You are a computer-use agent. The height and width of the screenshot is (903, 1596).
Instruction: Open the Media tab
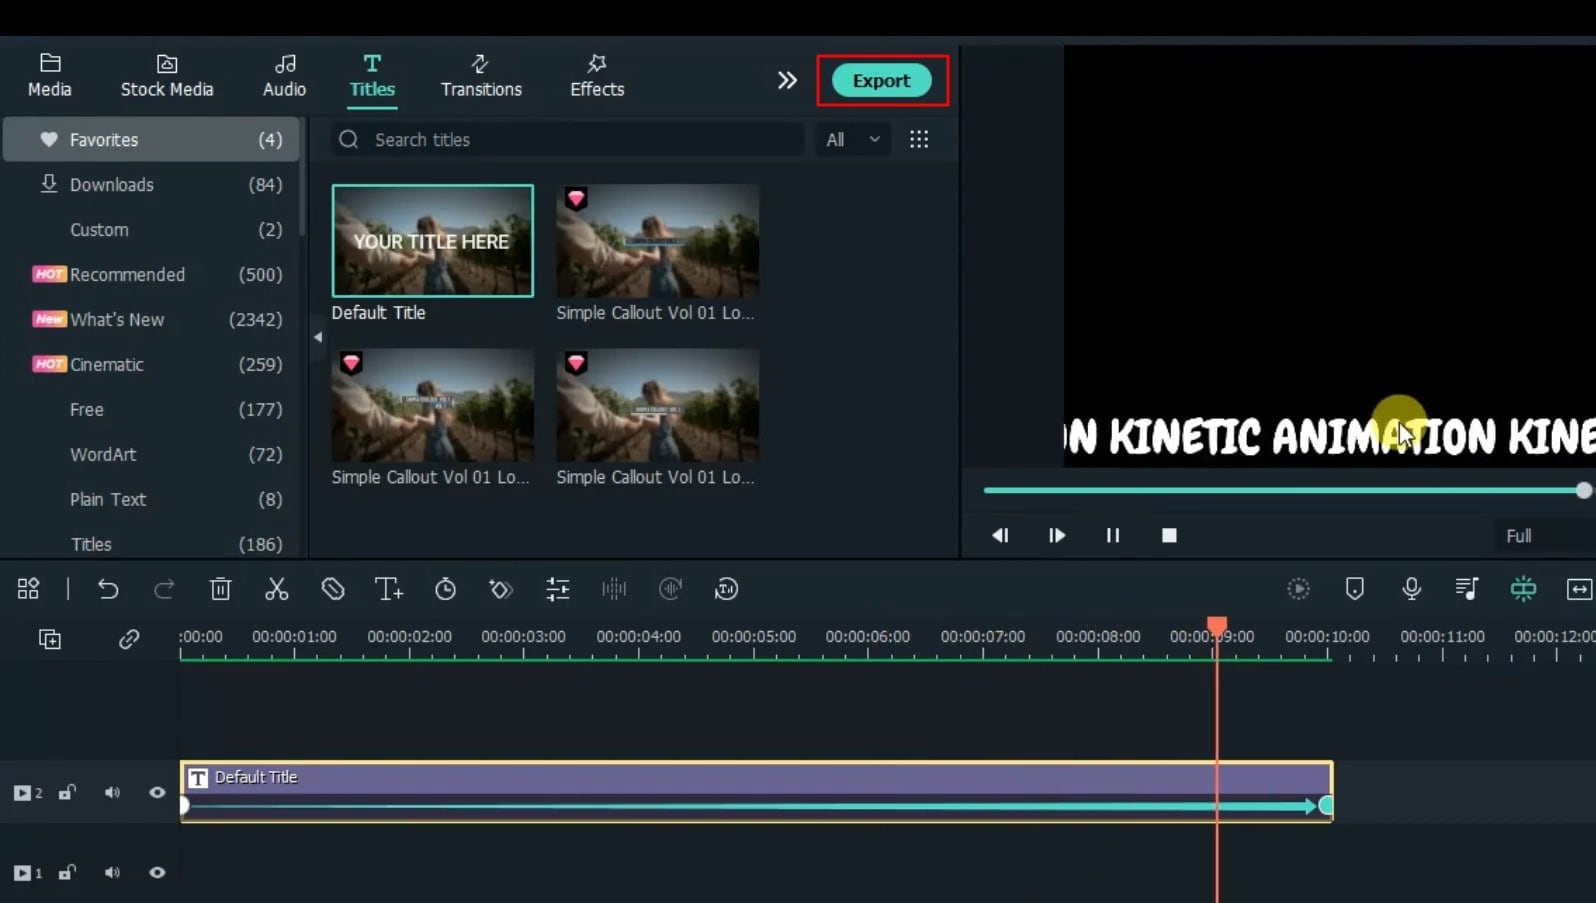tap(49, 76)
